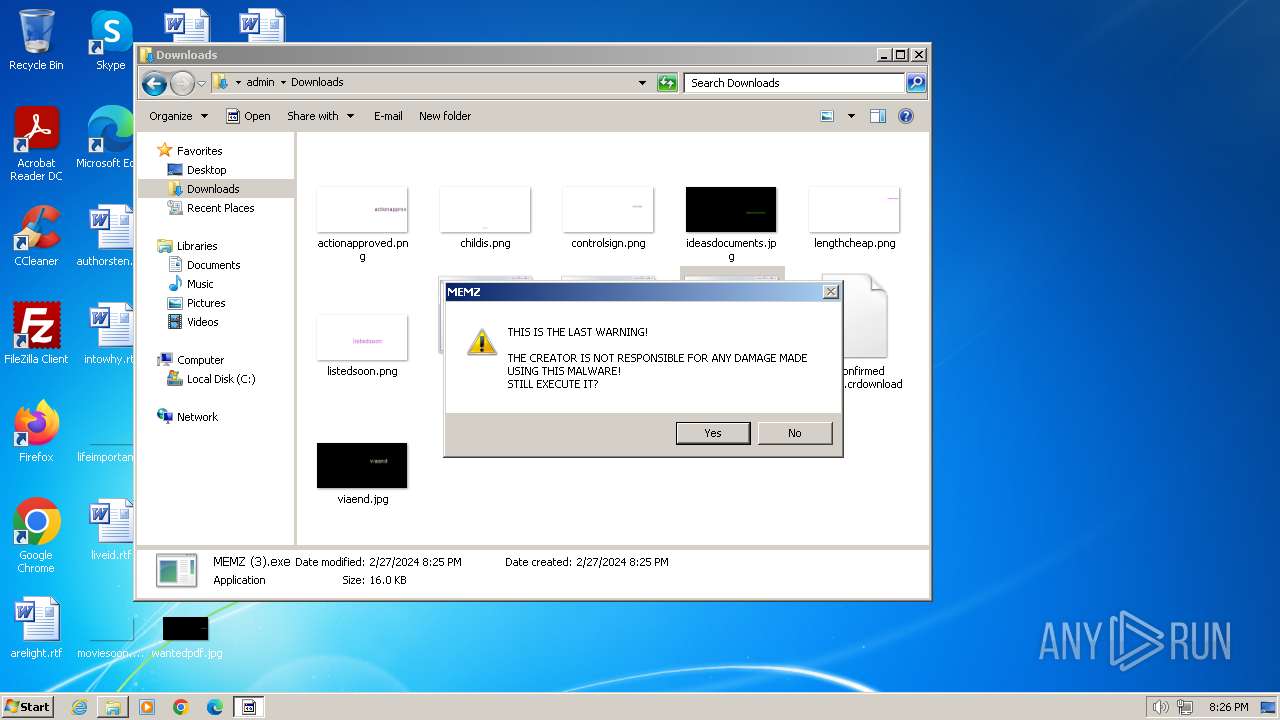Viewport: 1280px width, 720px height.
Task: Launch Chrome from the taskbar
Action: tap(181, 707)
